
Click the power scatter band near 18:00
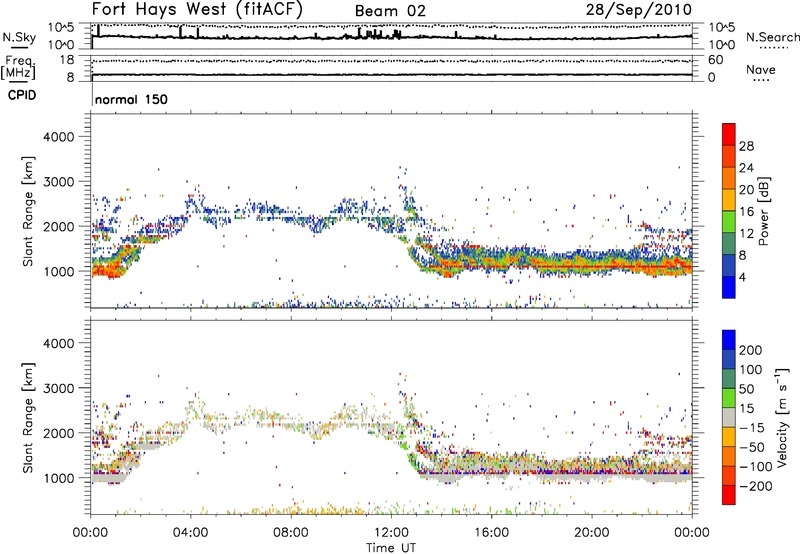(542, 262)
